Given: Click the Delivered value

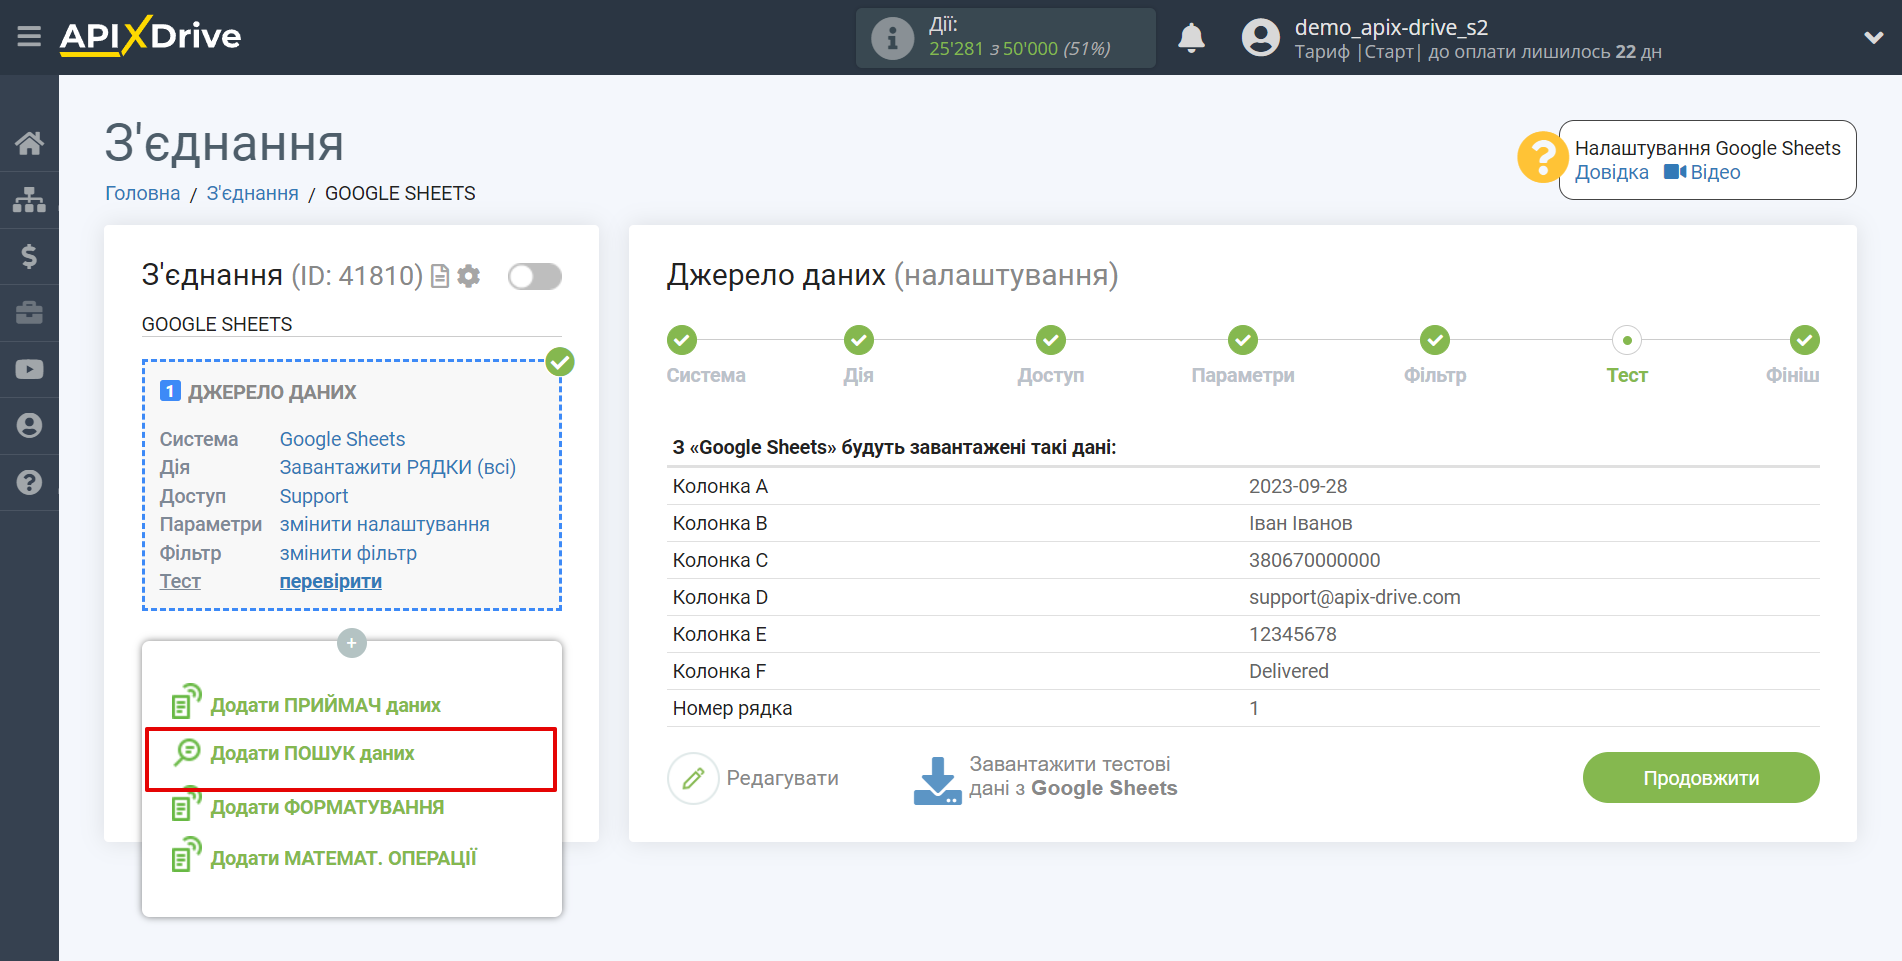Looking at the screenshot, I should [x=1288, y=671].
